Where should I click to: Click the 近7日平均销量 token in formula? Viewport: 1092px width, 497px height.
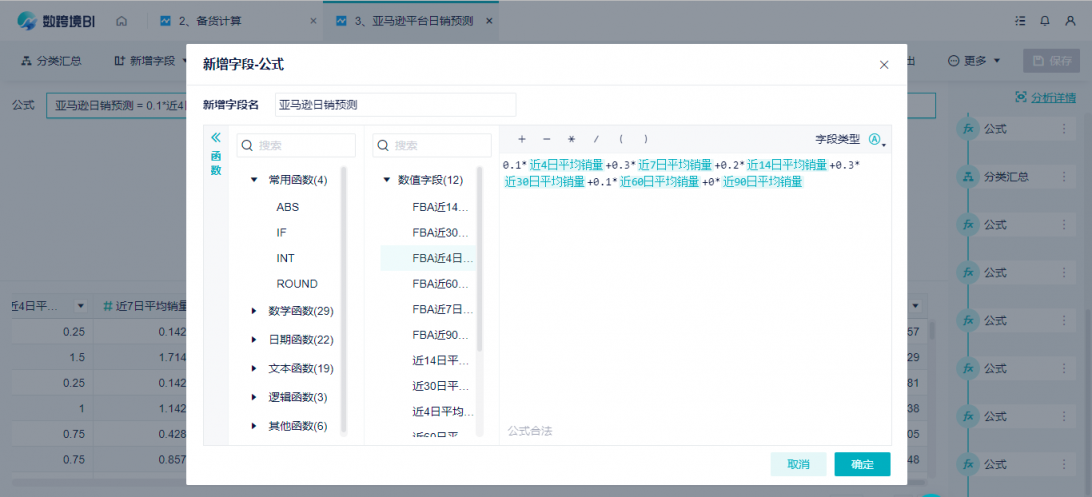[676, 165]
